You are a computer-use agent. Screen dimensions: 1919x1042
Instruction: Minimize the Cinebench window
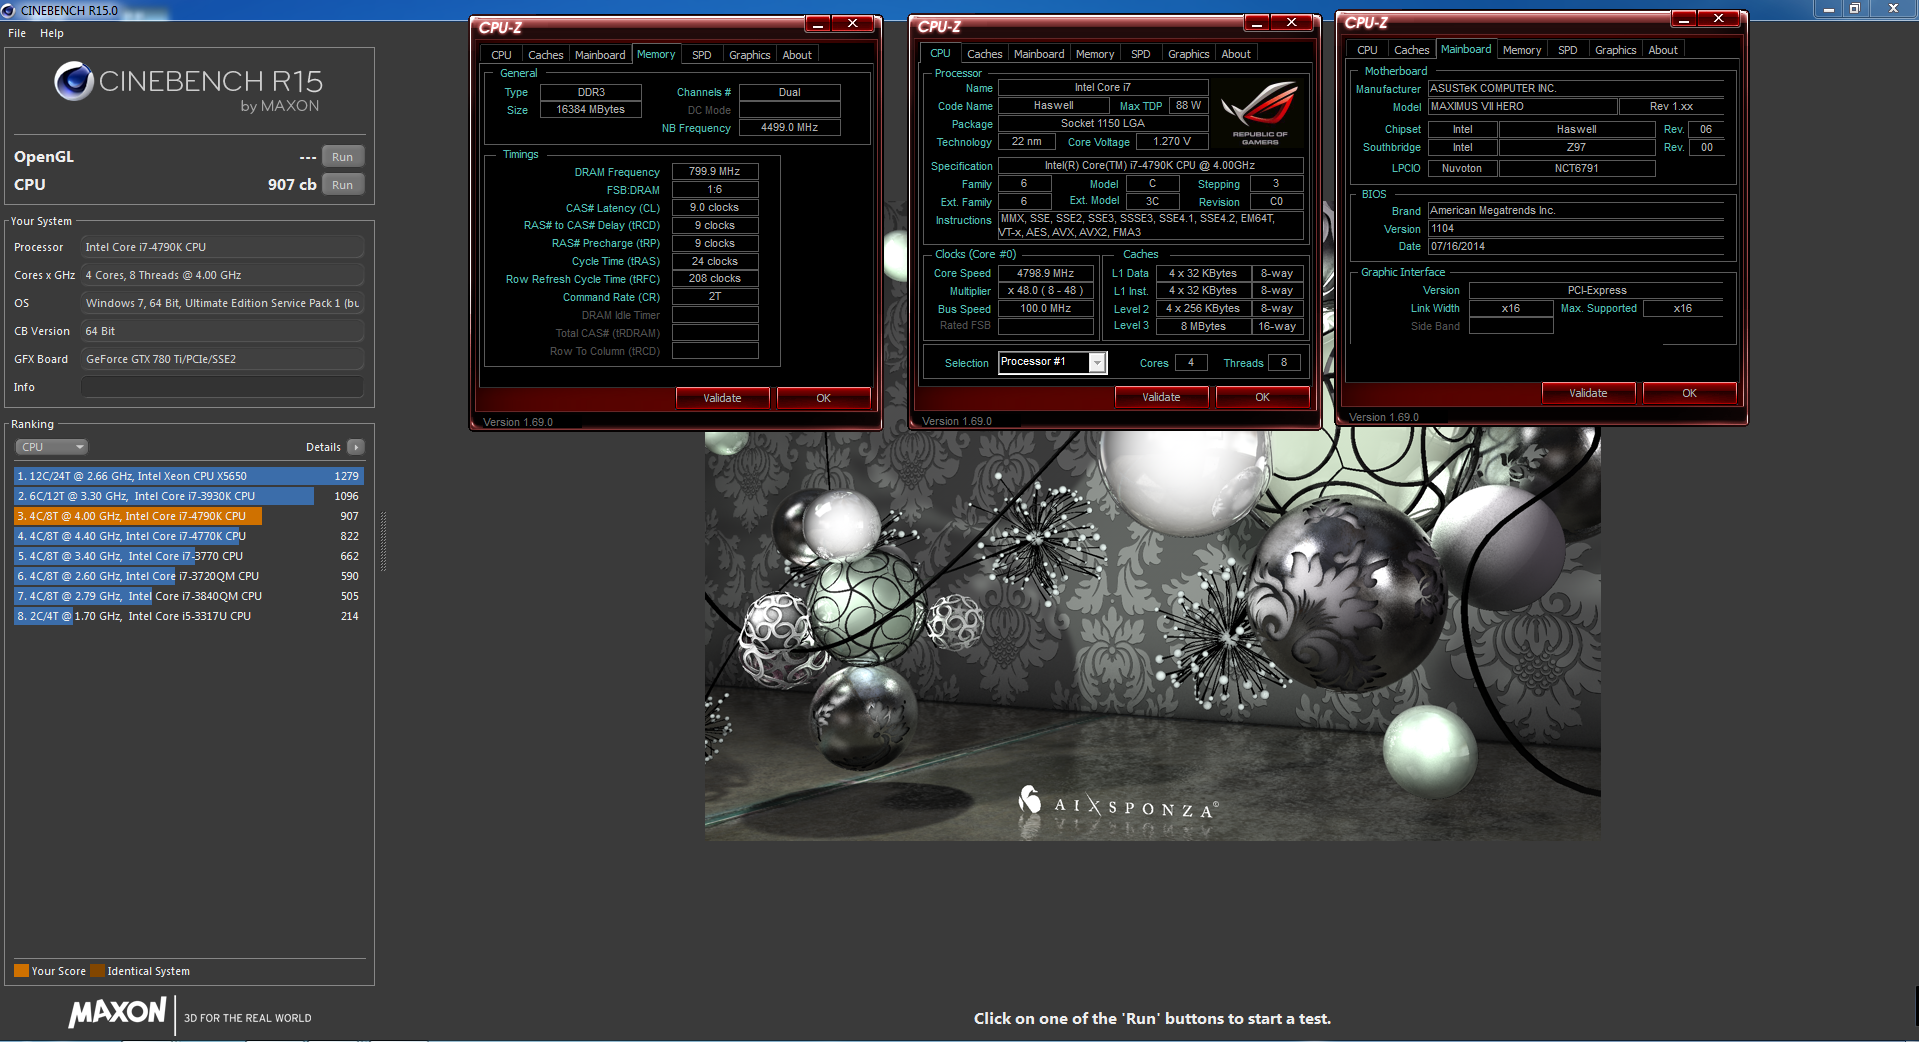pos(1829,9)
